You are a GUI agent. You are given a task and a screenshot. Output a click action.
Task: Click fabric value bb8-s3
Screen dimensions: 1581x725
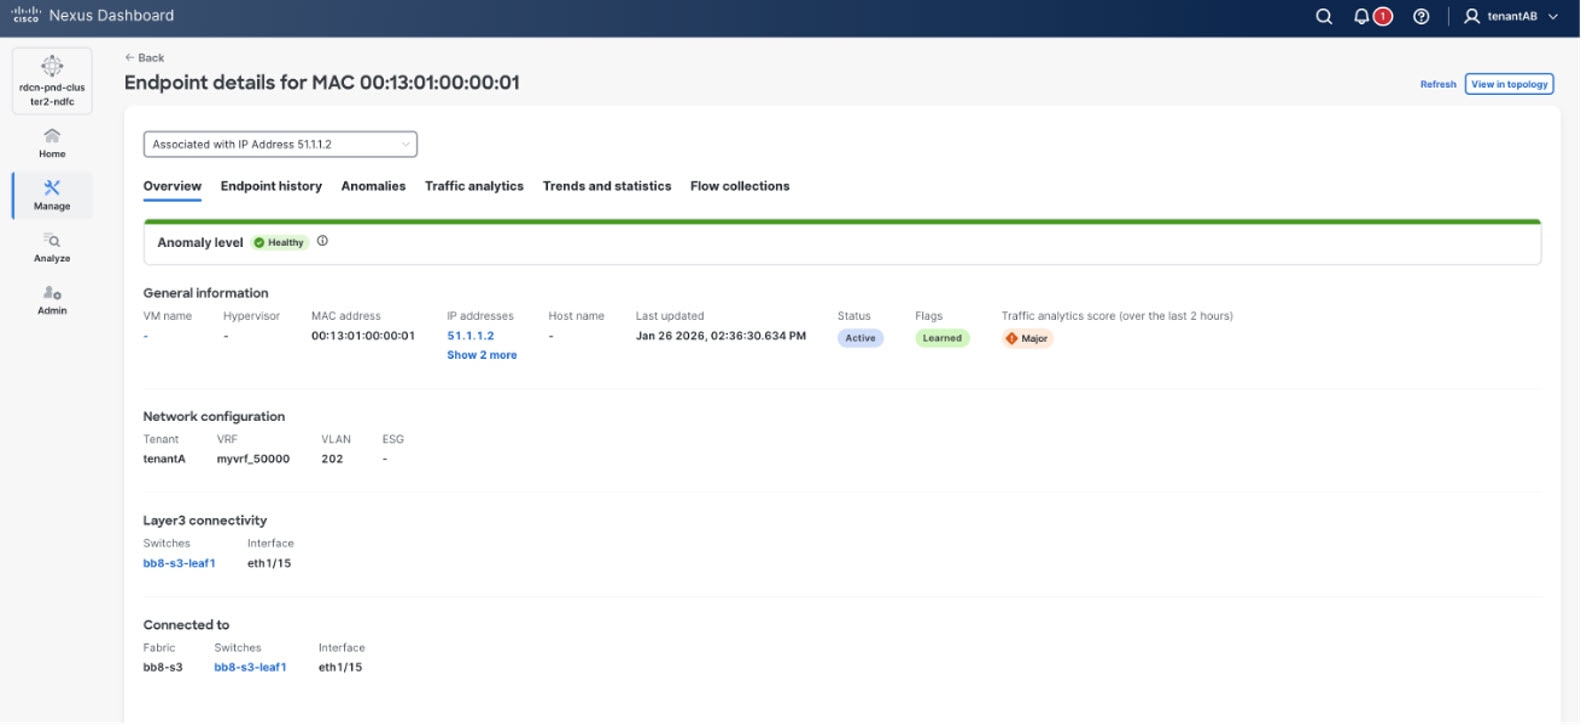point(163,667)
